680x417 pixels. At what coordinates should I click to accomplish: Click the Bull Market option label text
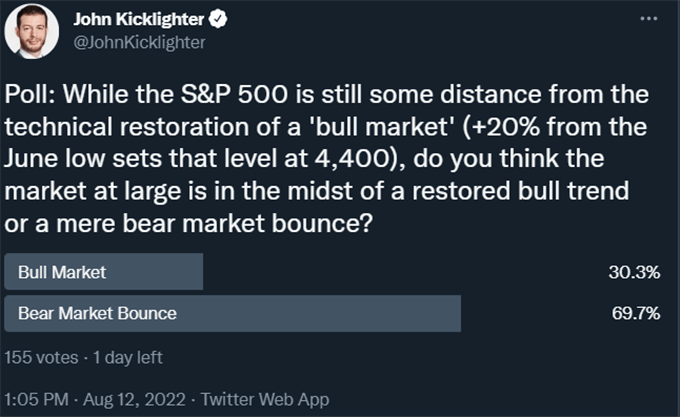[62, 272]
